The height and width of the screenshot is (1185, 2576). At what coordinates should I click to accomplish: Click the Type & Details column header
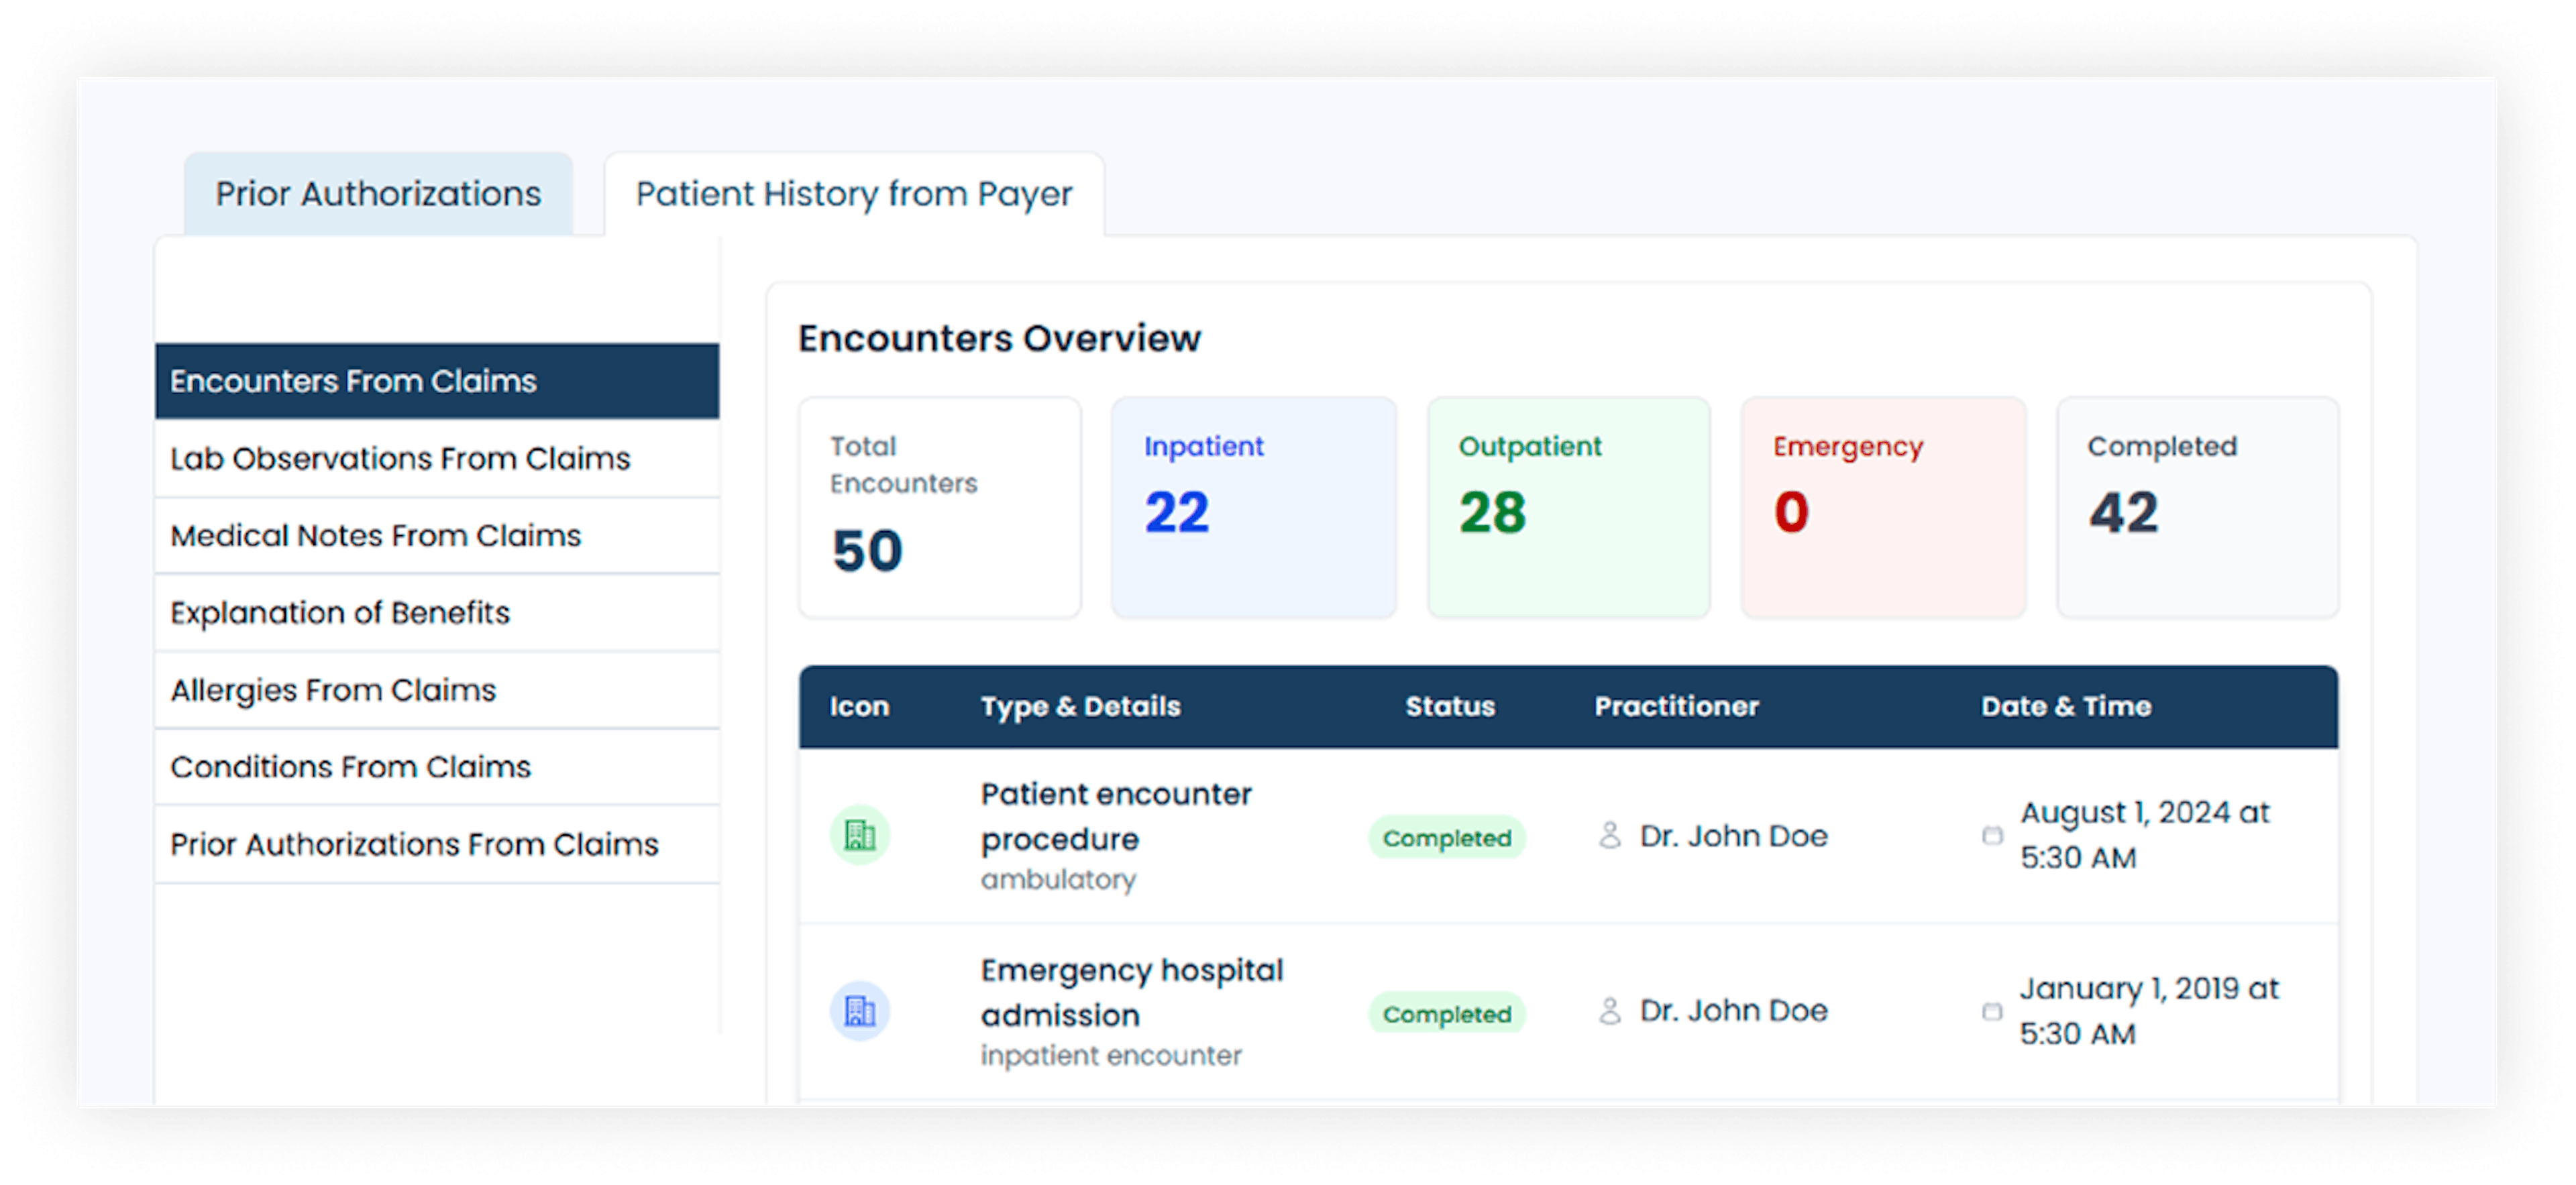(1080, 707)
